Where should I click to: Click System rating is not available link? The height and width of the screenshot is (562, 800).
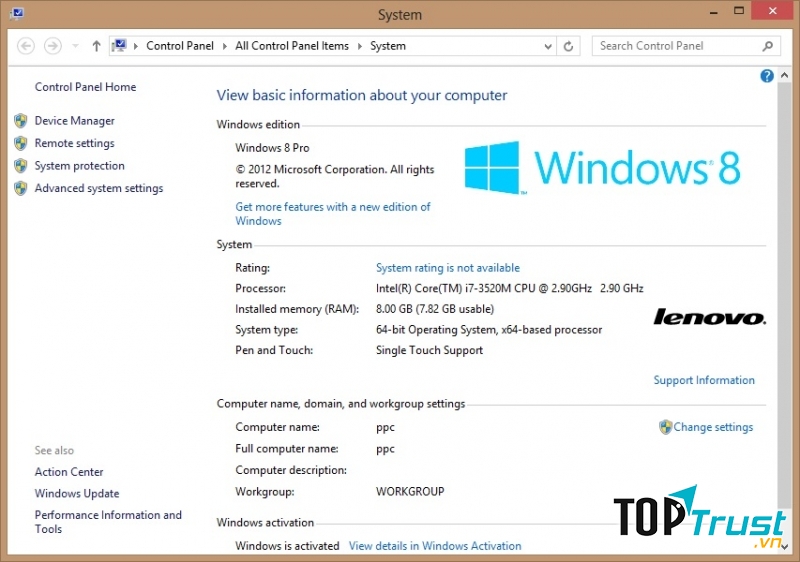pyautogui.click(x=448, y=268)
